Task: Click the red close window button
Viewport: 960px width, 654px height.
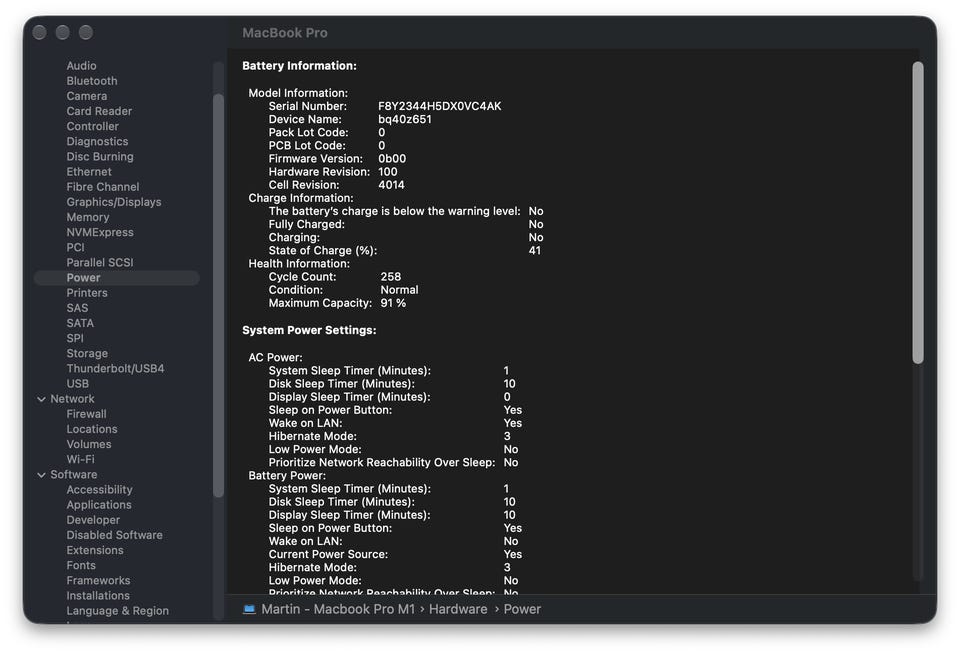Action: point(39,32)
